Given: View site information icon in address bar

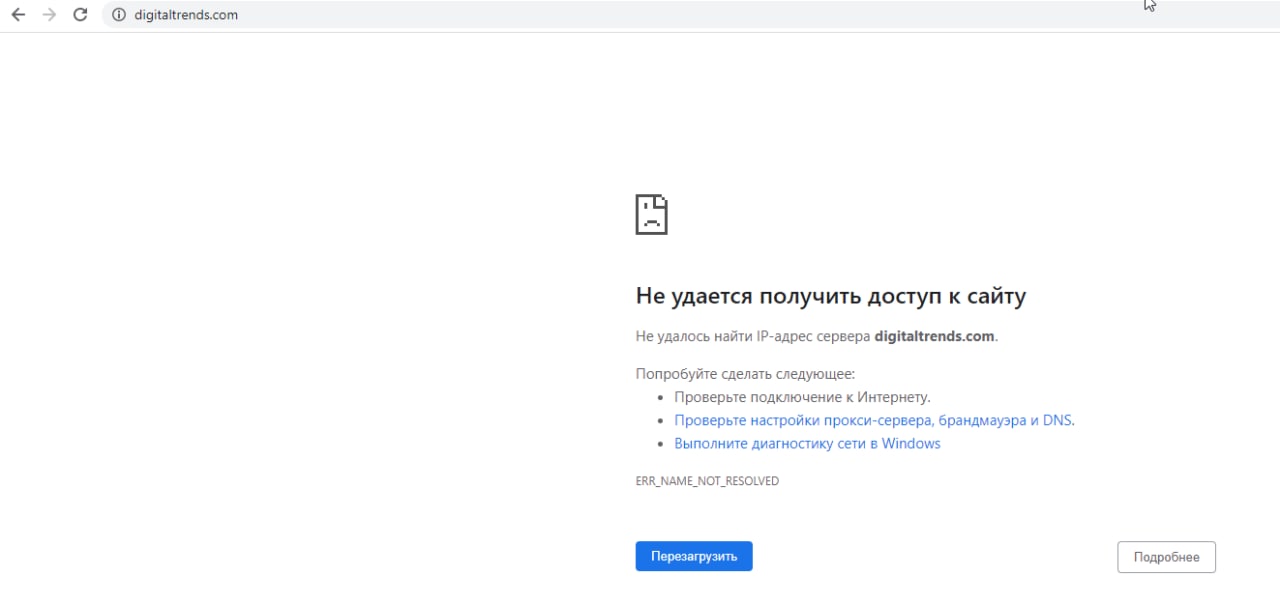Looking at the screenshot, I should point(119,15).
